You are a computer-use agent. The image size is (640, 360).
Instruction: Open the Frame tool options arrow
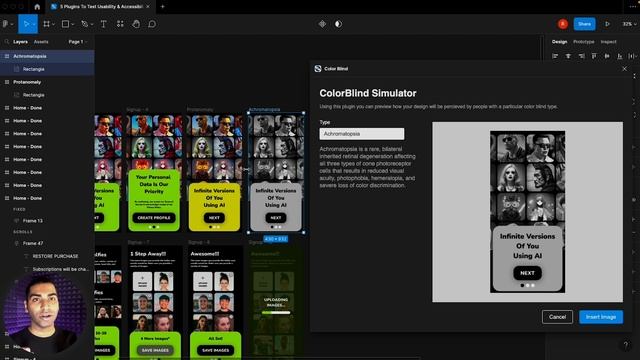pos(53,24)
